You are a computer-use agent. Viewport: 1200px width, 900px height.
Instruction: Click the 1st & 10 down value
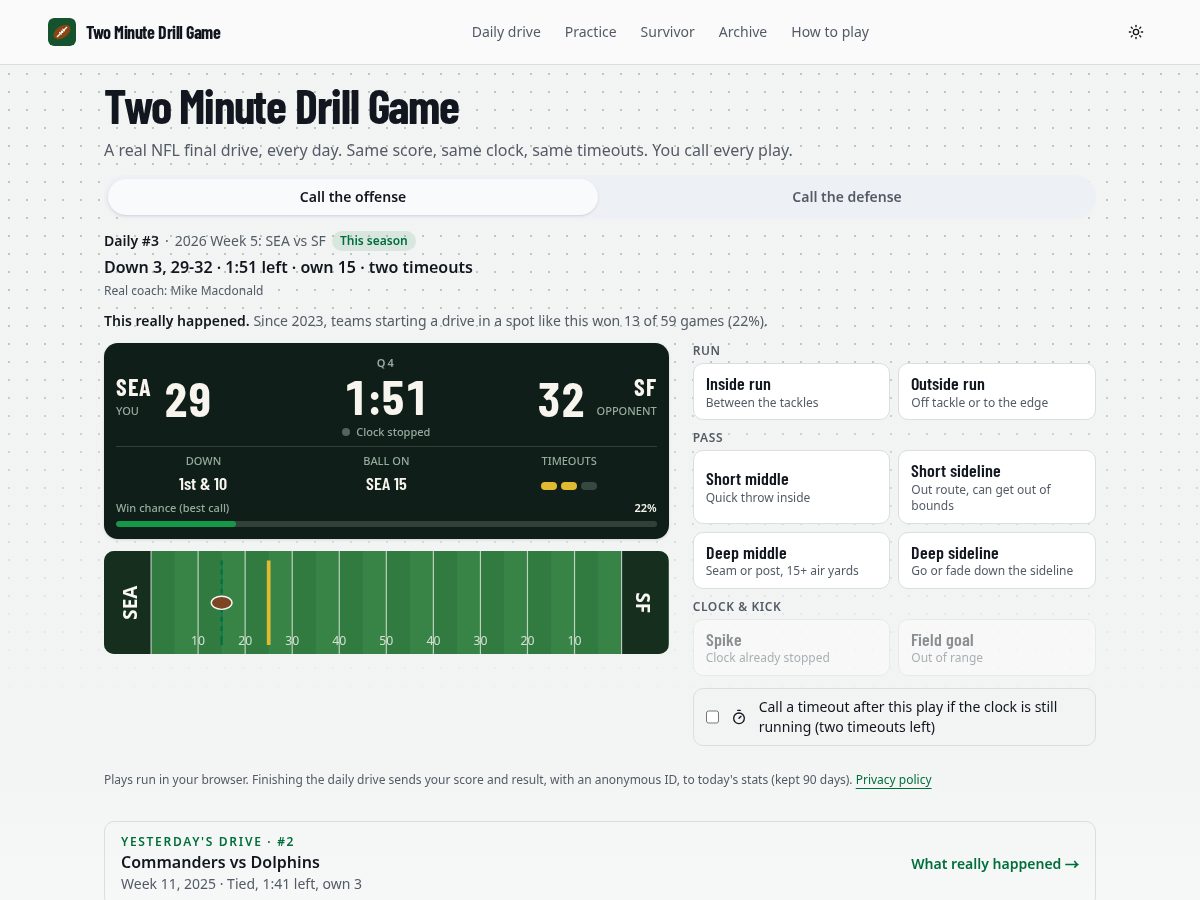tap(203, 484)
